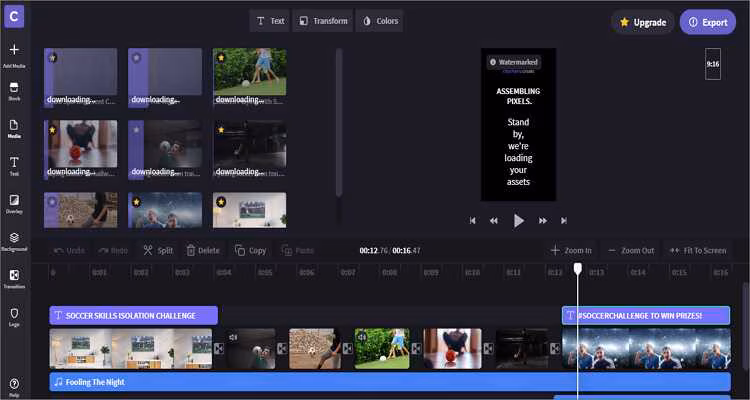Click transition icon after living room clip
The image size is (750, 400).
pos(219,348)
